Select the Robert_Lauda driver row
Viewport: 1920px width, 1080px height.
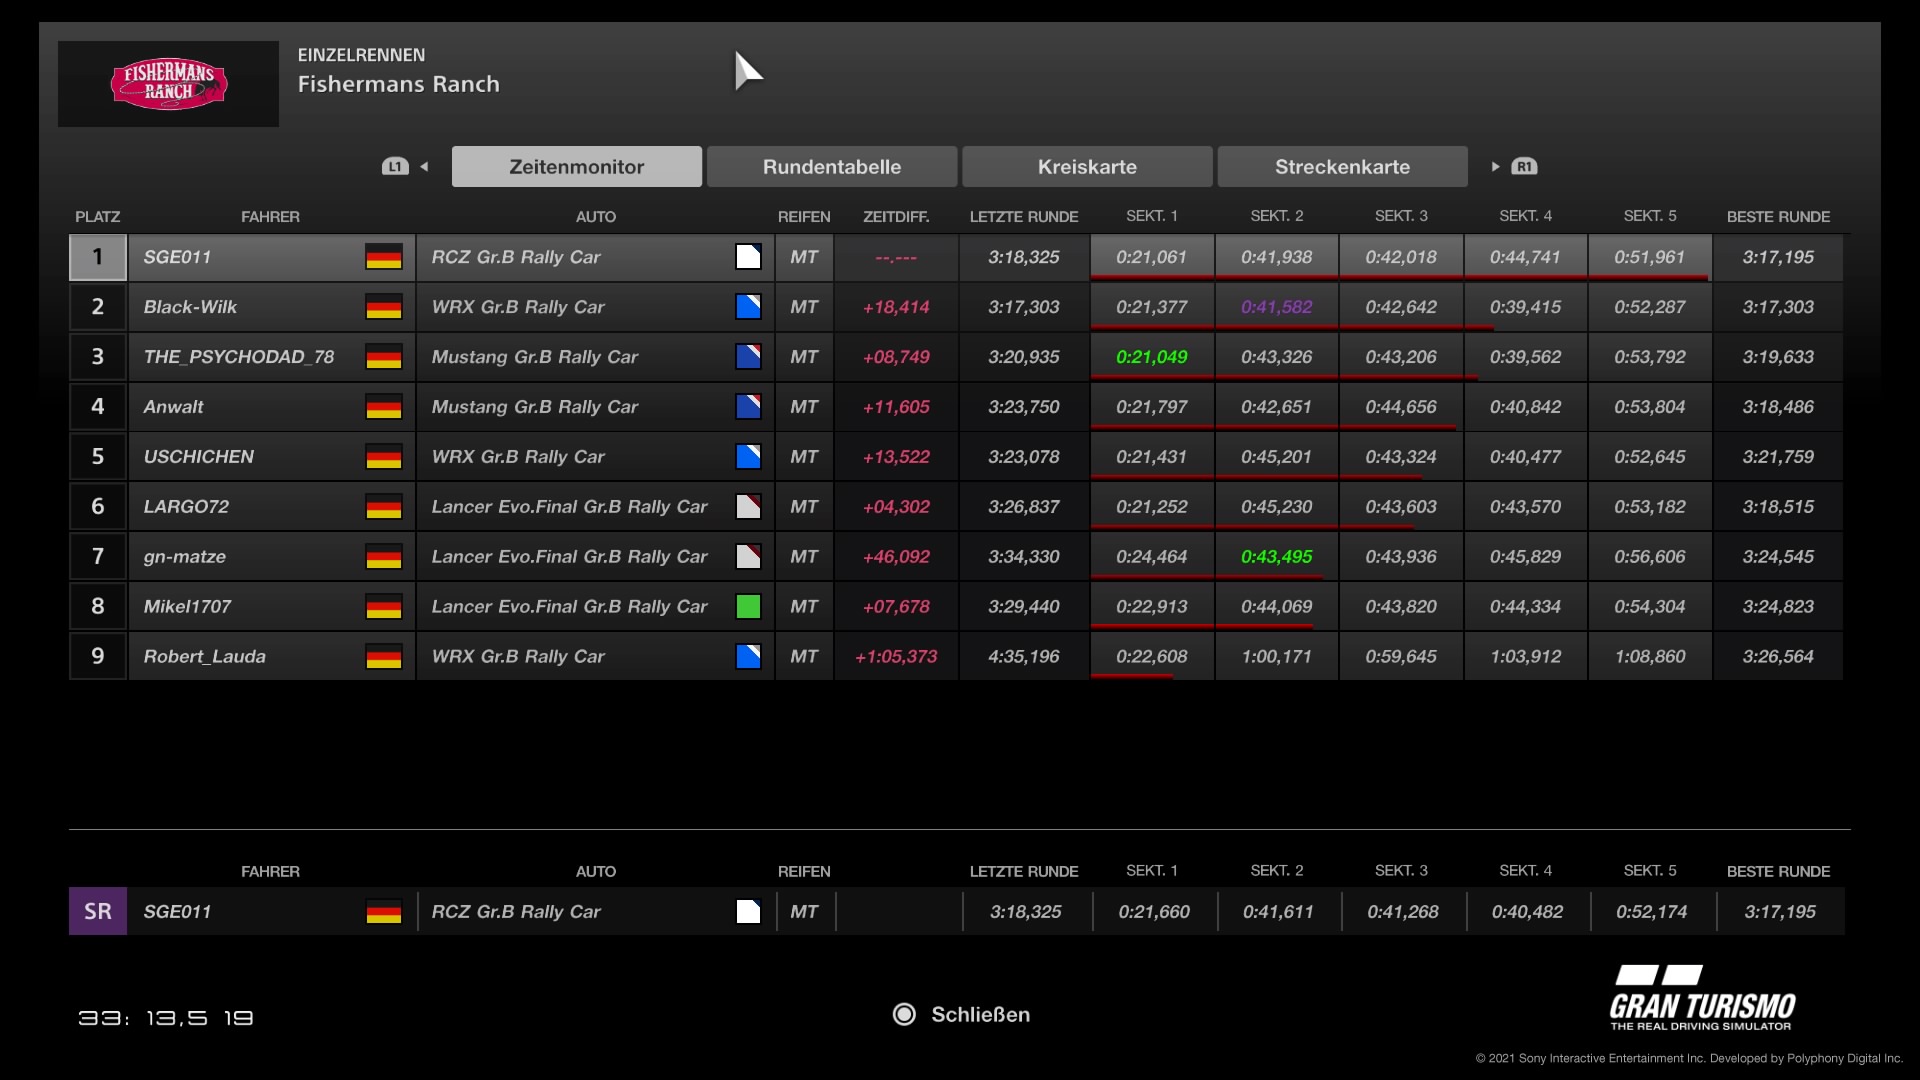click(x=204, y=657)
